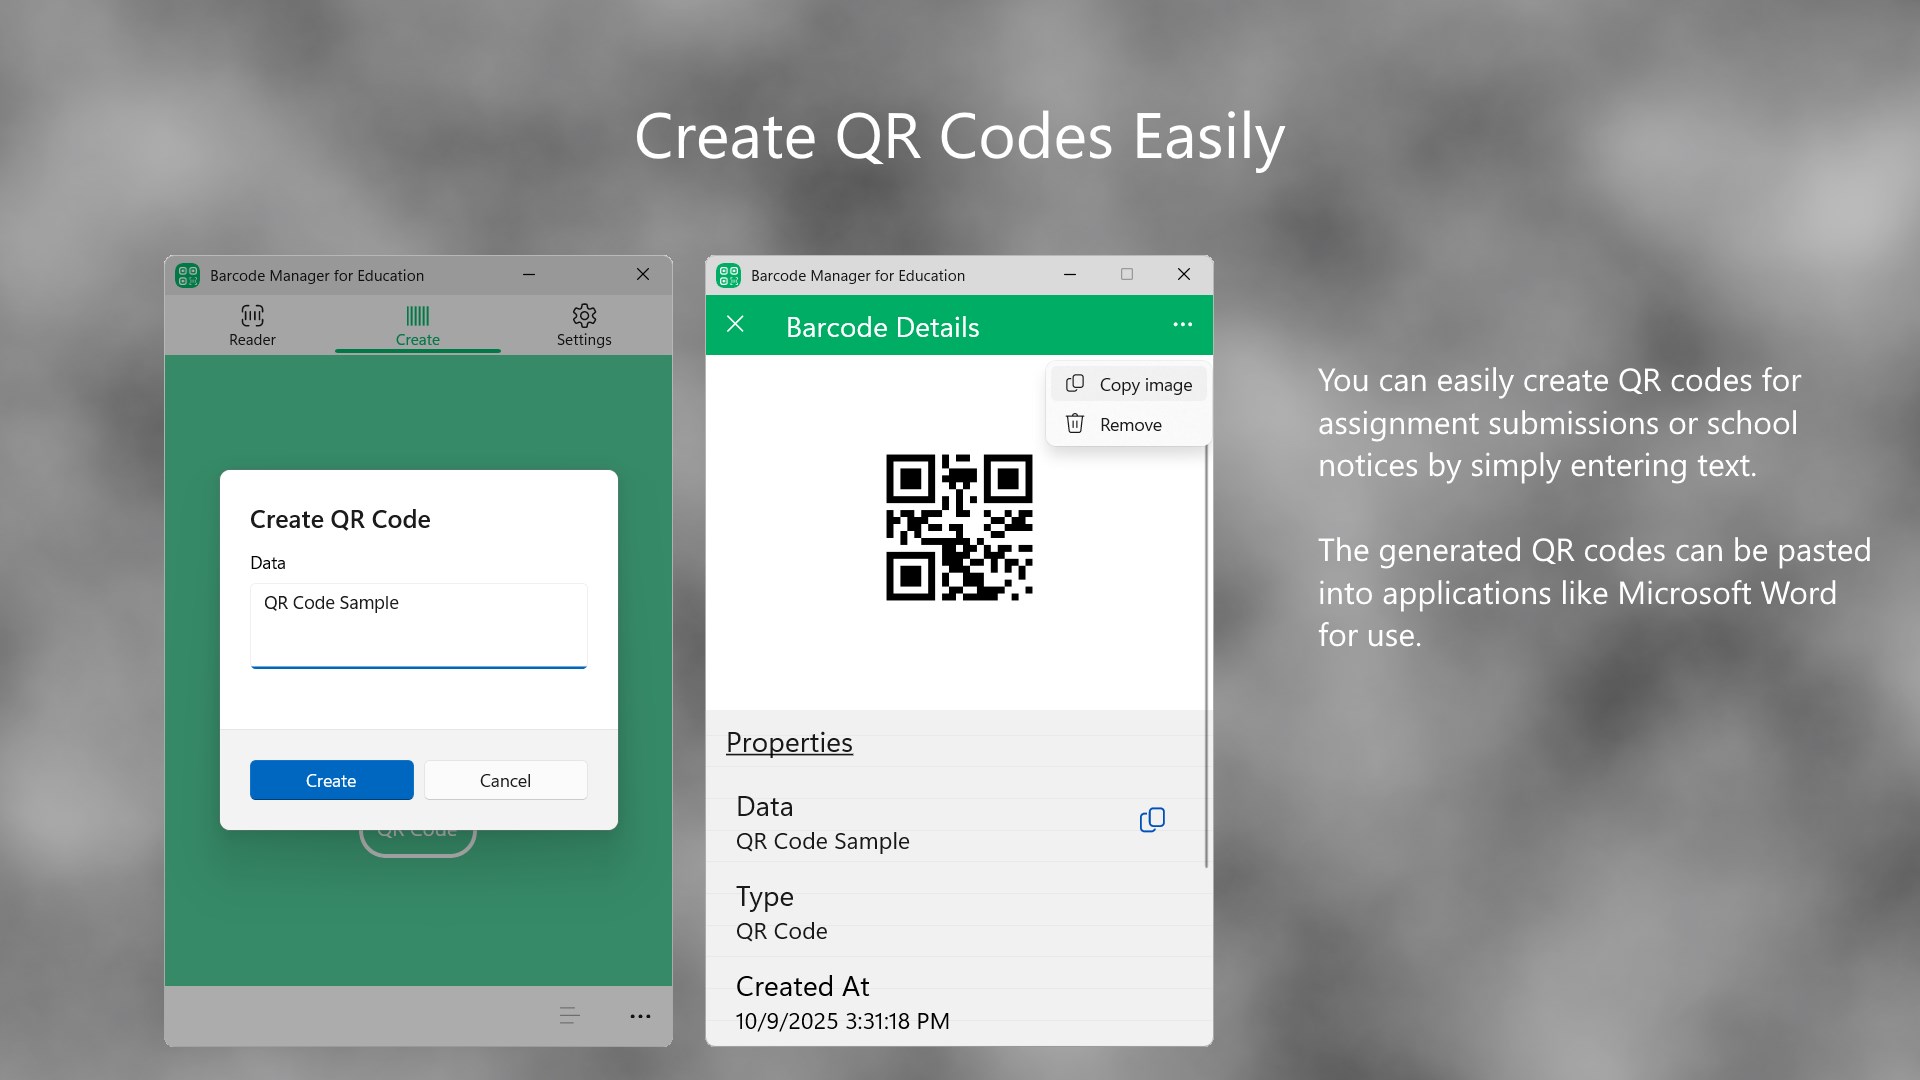The image size is (1920, 1080).
Task: Close the left Barcode Manager window
Action: [643, 274]
